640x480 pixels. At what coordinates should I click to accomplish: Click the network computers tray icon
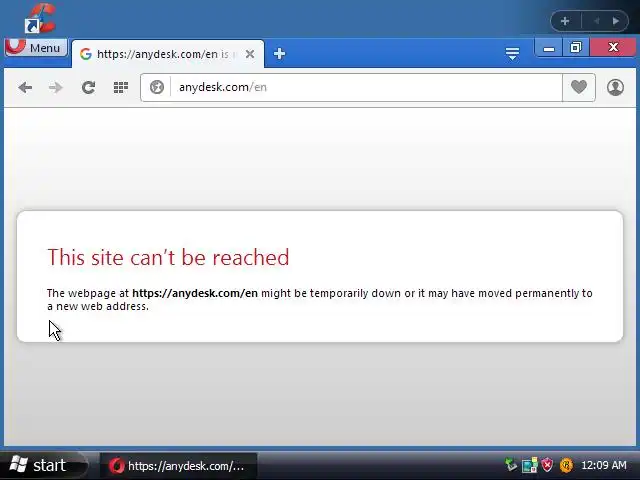[x=529, y=465]
